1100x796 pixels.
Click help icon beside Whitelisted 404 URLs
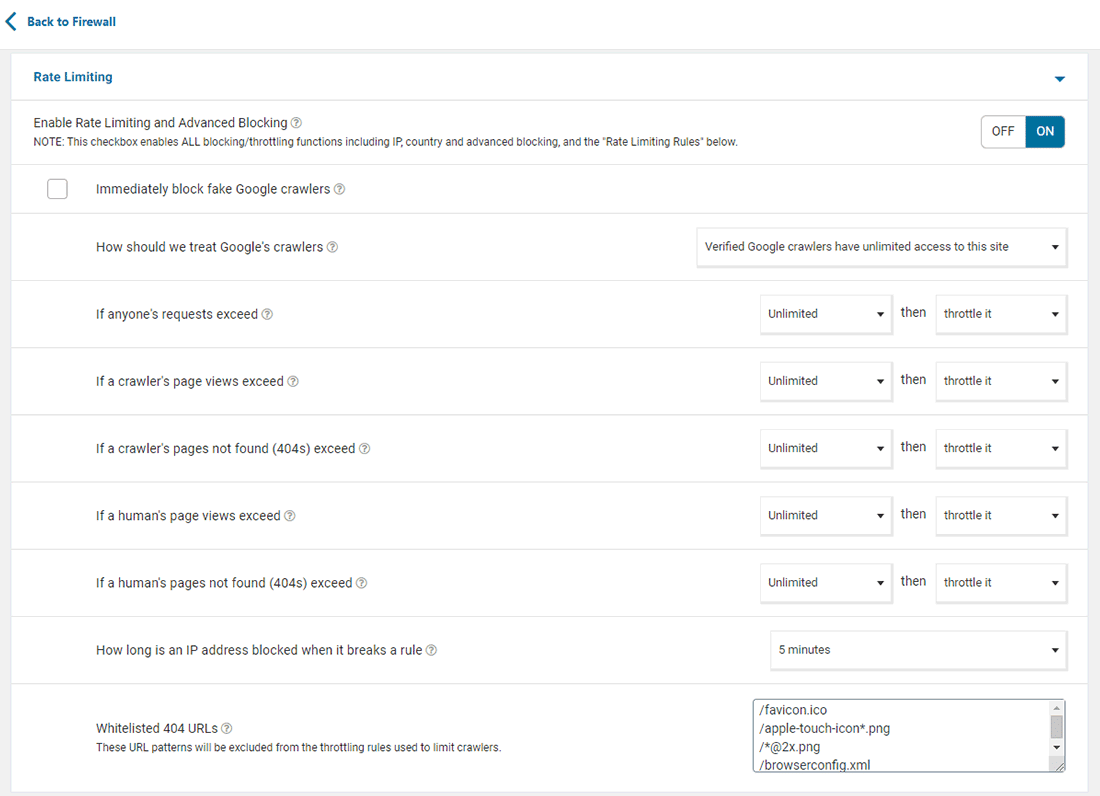(227, 728)
